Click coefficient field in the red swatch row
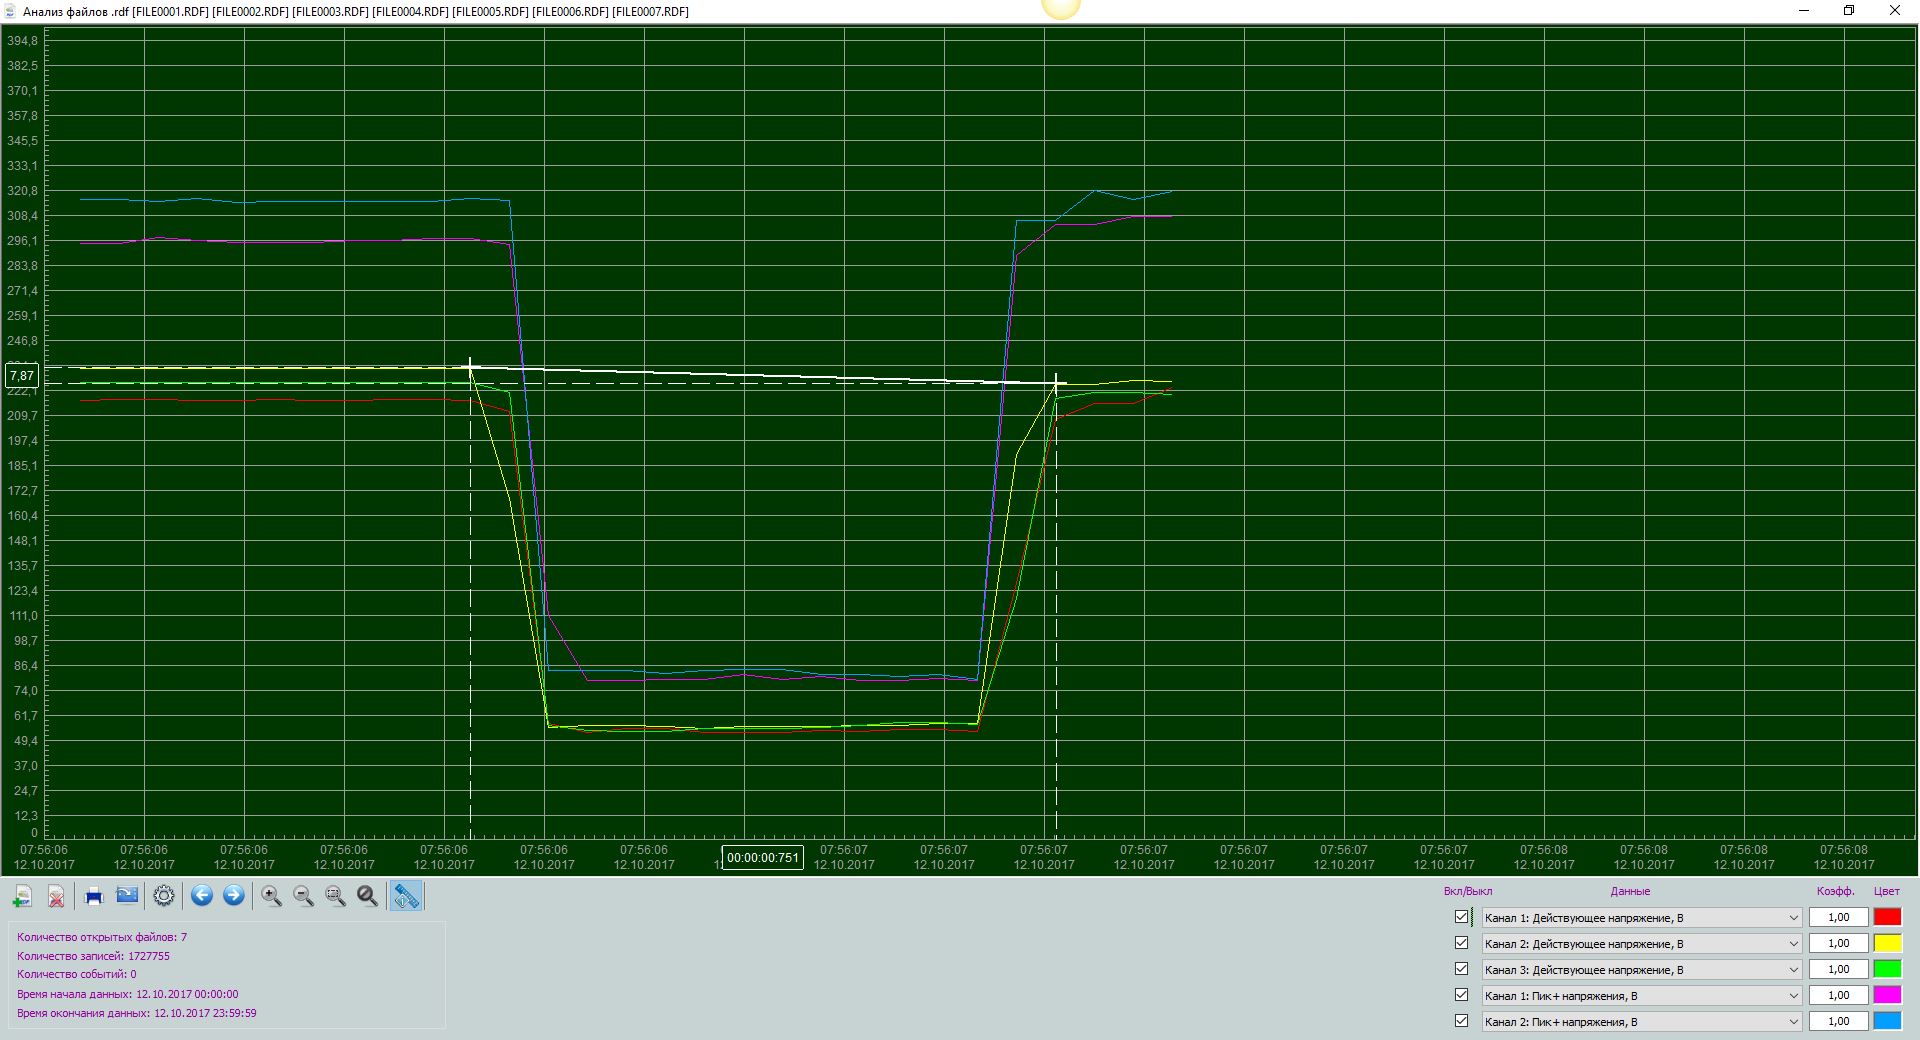The width and height of the screenshot is (1920, 1040). (x=1838, y=917)
